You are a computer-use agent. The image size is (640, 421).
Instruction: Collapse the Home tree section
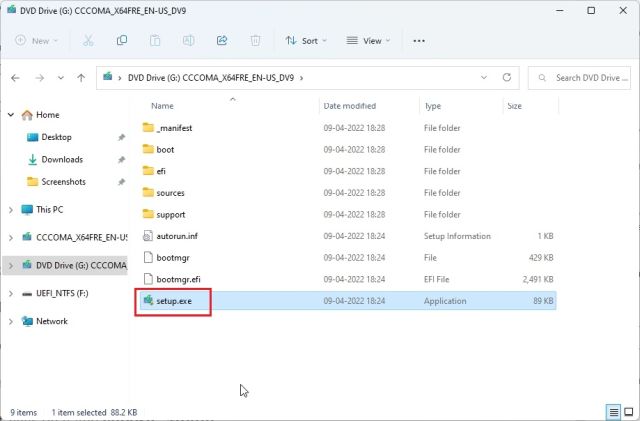pos(11,115)
